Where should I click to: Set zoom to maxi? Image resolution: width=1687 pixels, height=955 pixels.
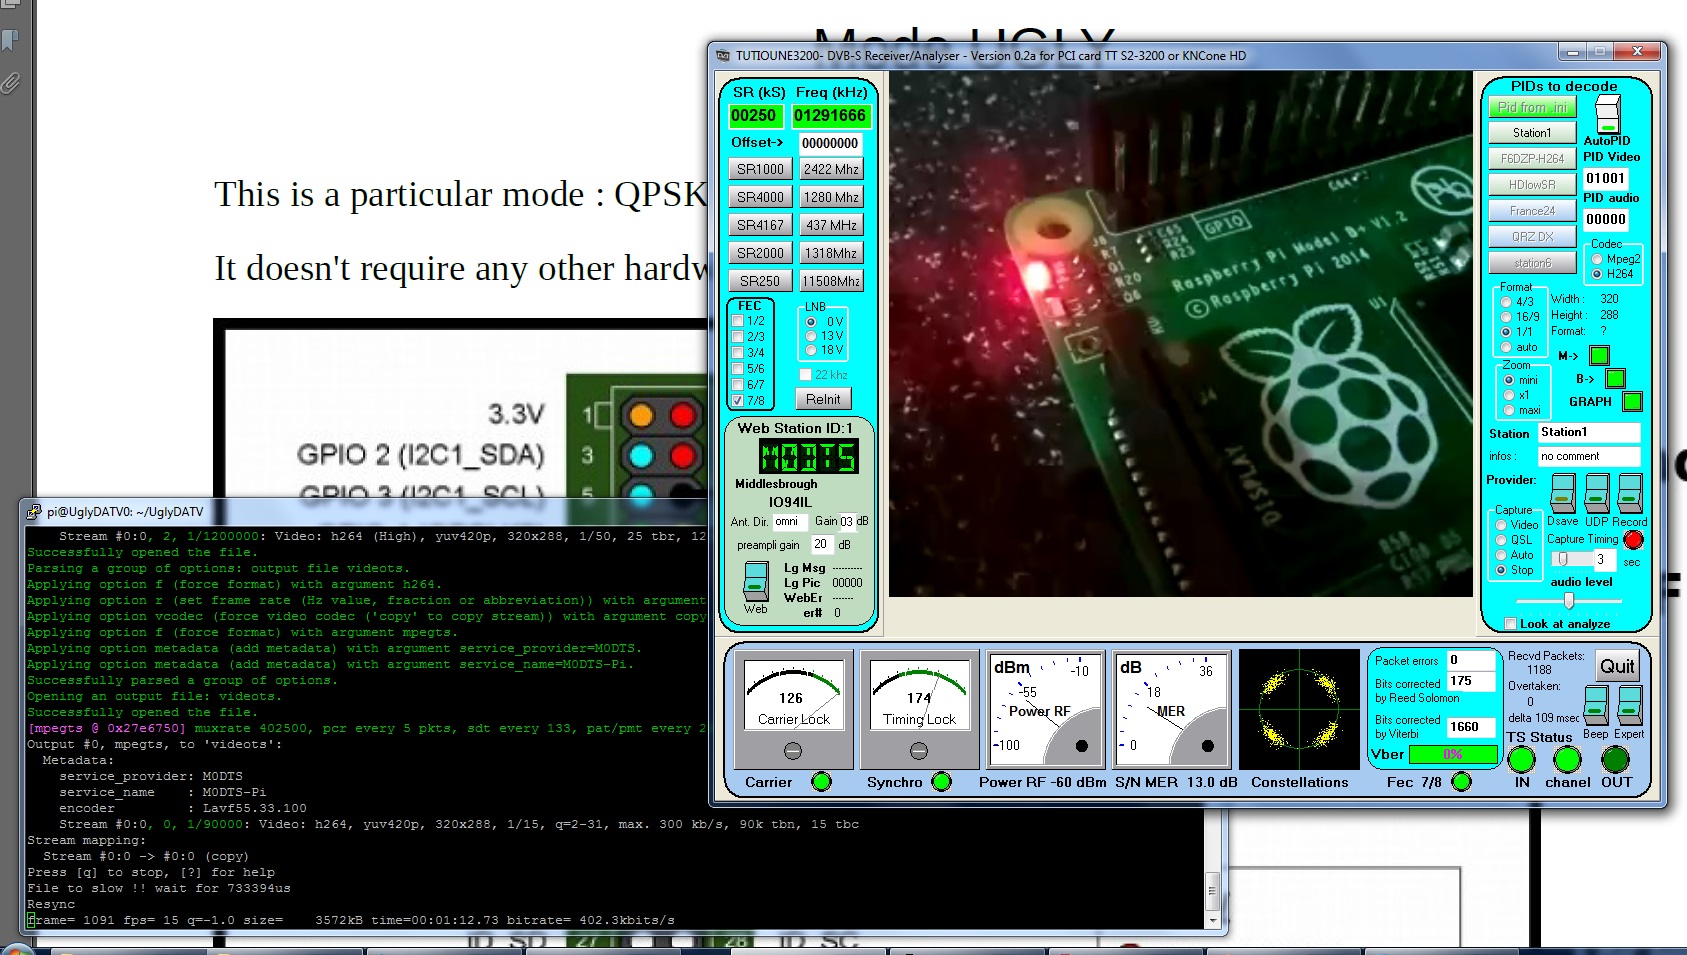pyautogui.click(x=1509, y=410)
